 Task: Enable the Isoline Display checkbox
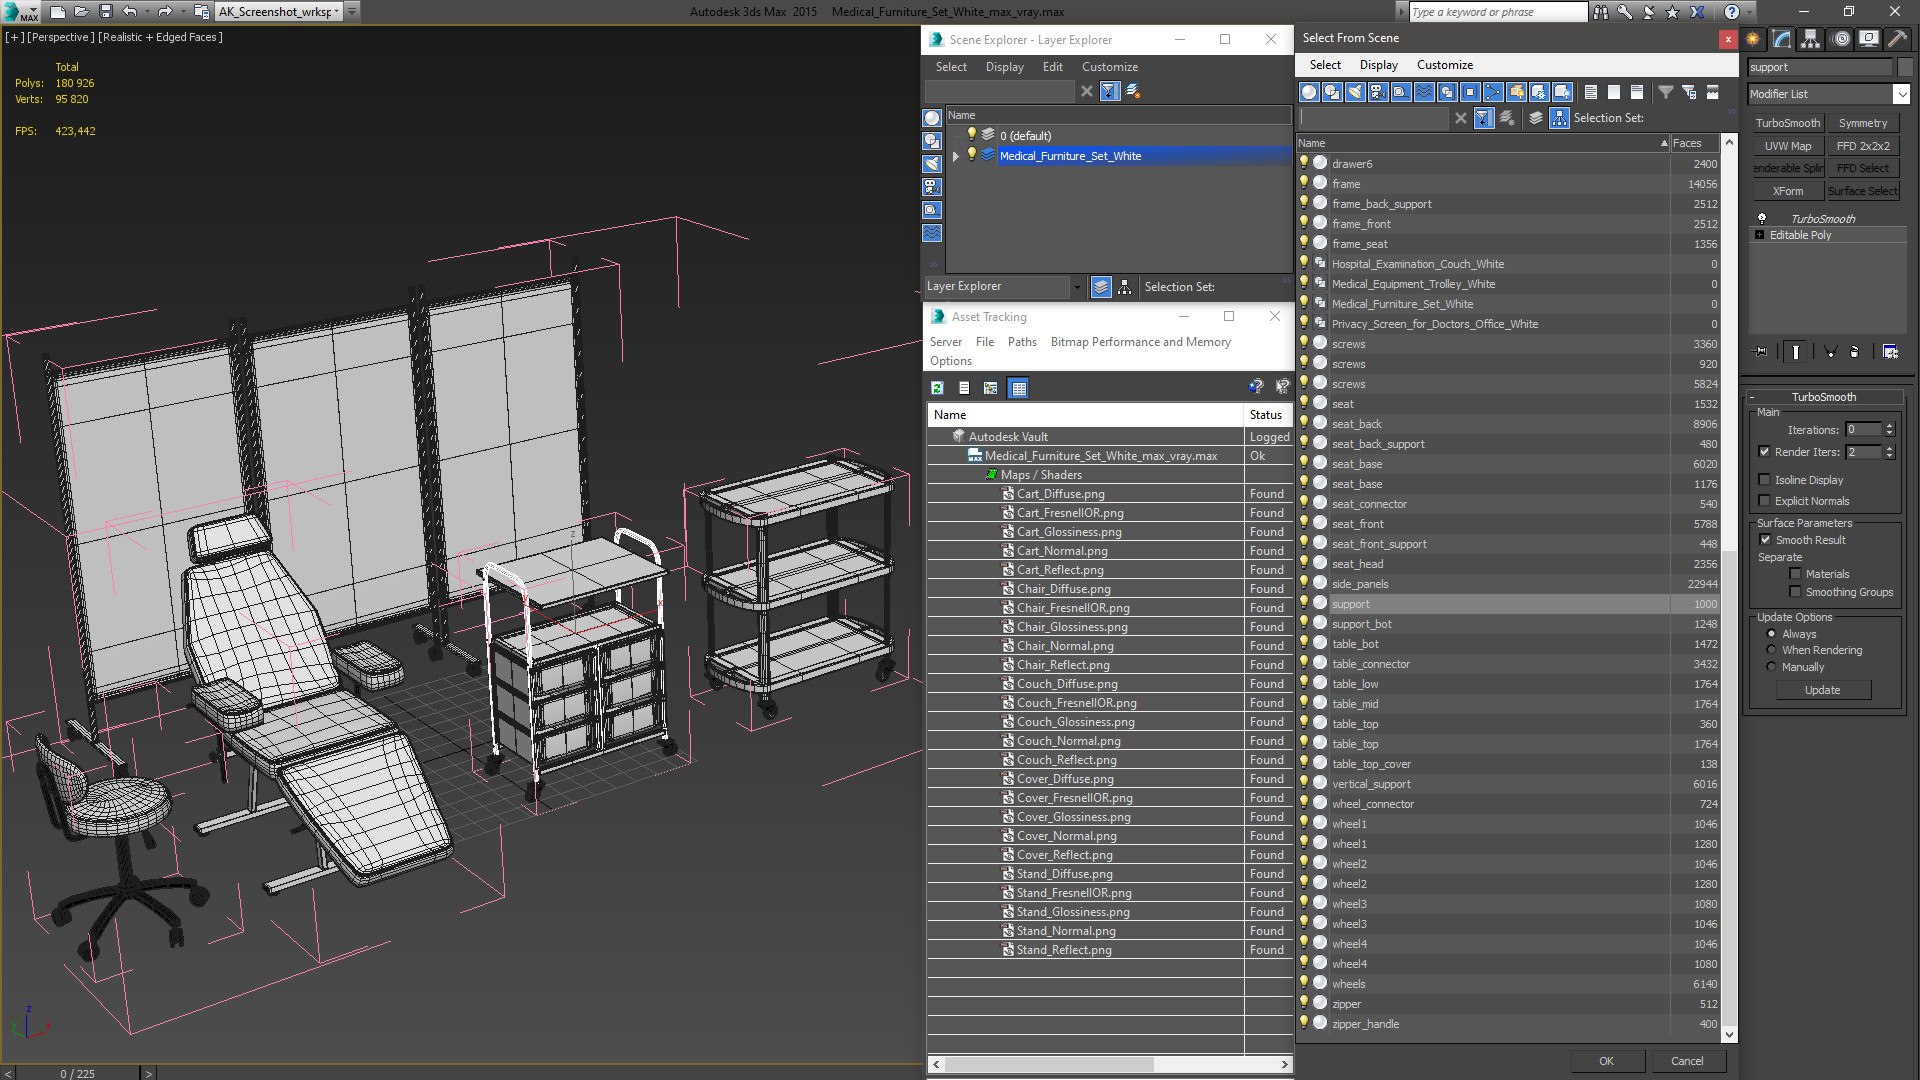[x=1765, y=480]
